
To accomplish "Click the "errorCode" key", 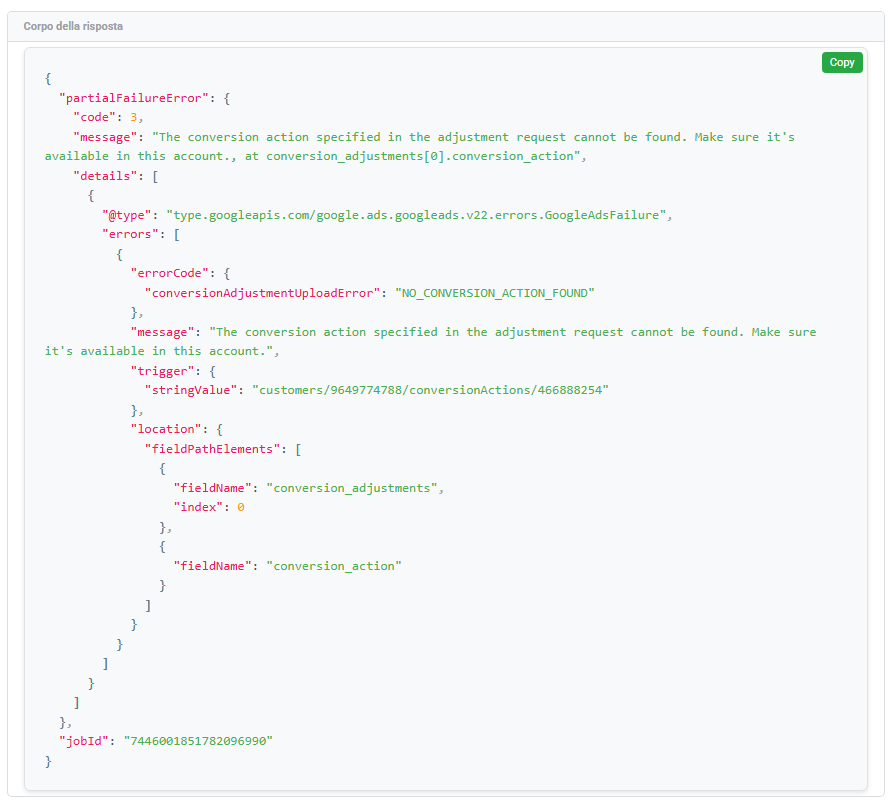I will [167, 273].
